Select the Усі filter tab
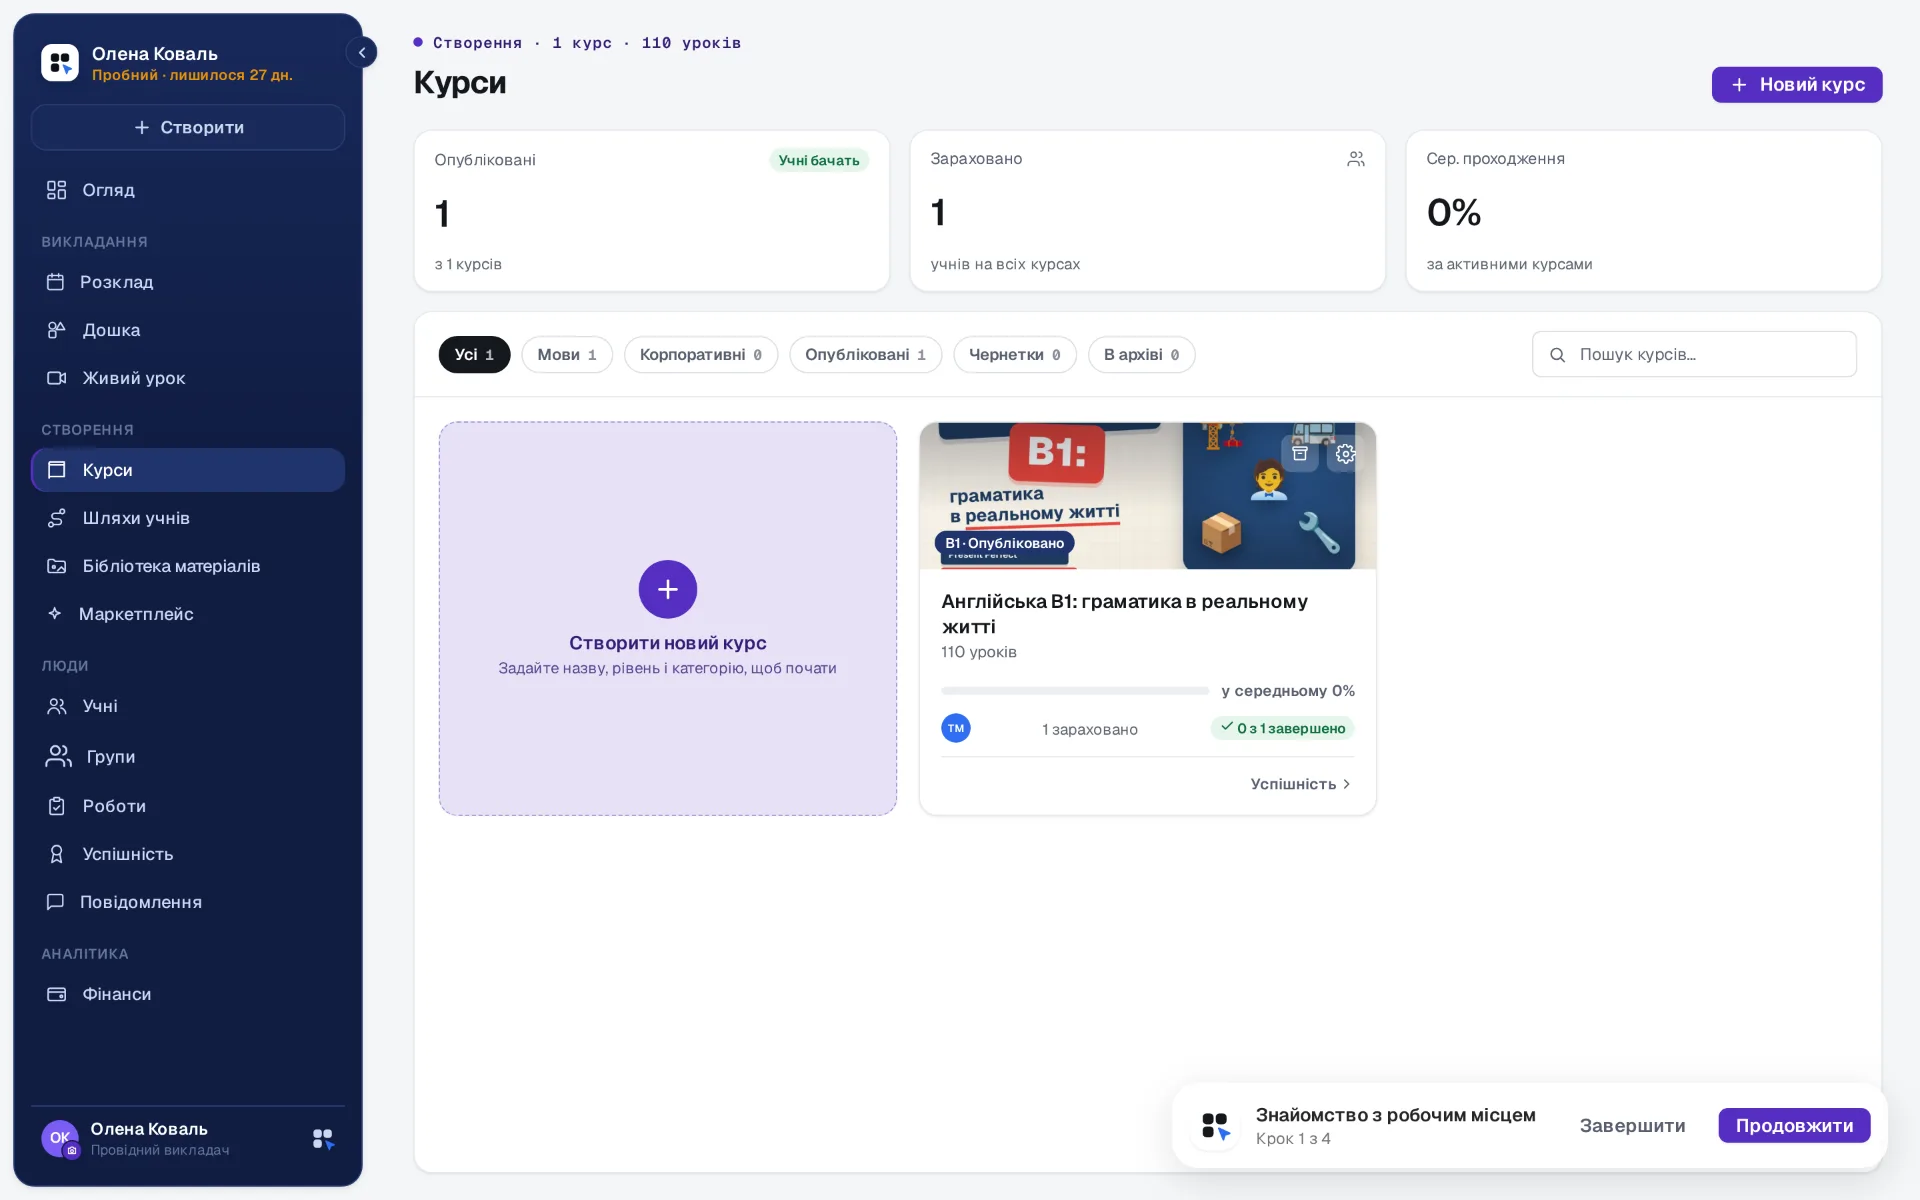Screen dimensions: 1920x1200 474,355
